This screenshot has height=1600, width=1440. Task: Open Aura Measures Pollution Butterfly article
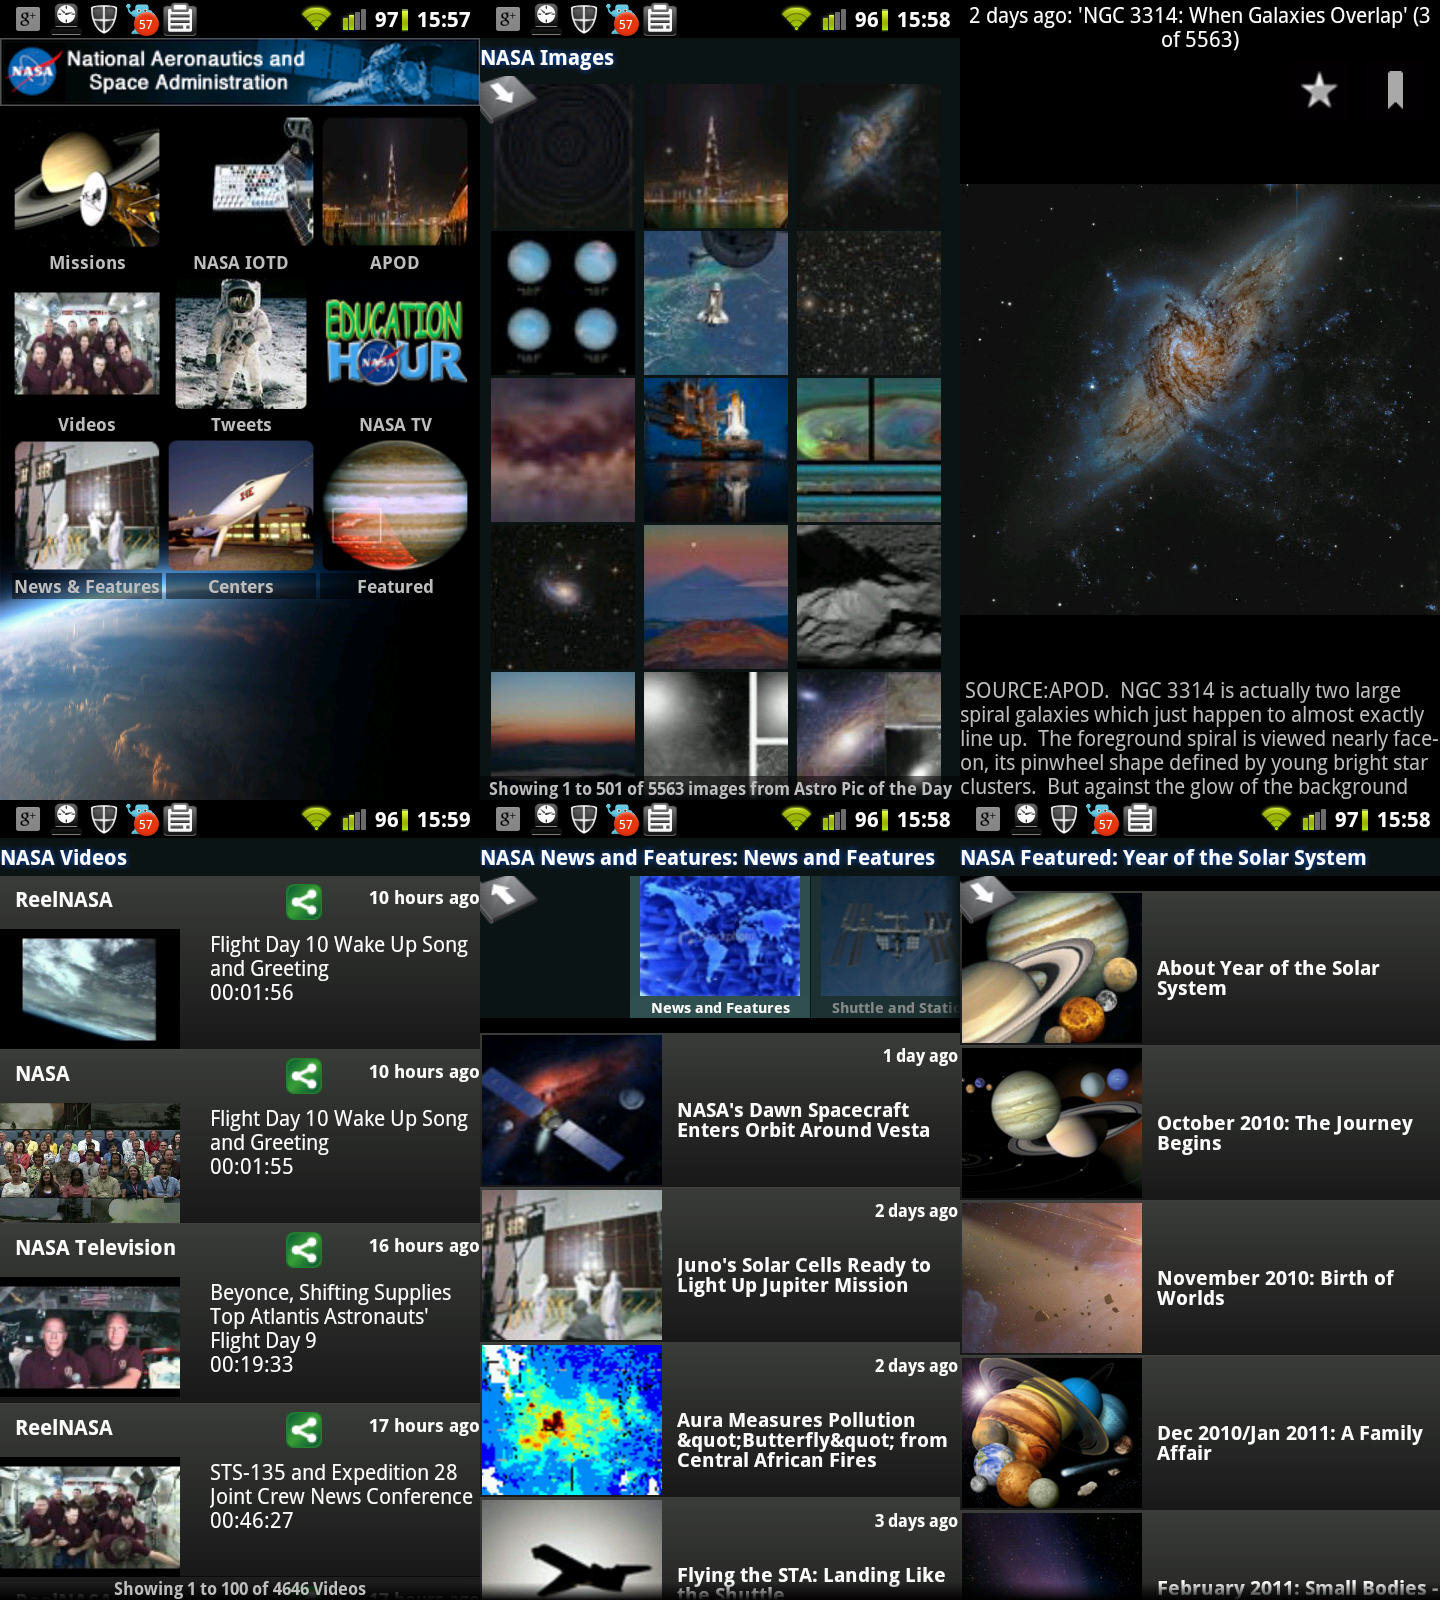click(720, 1420)
